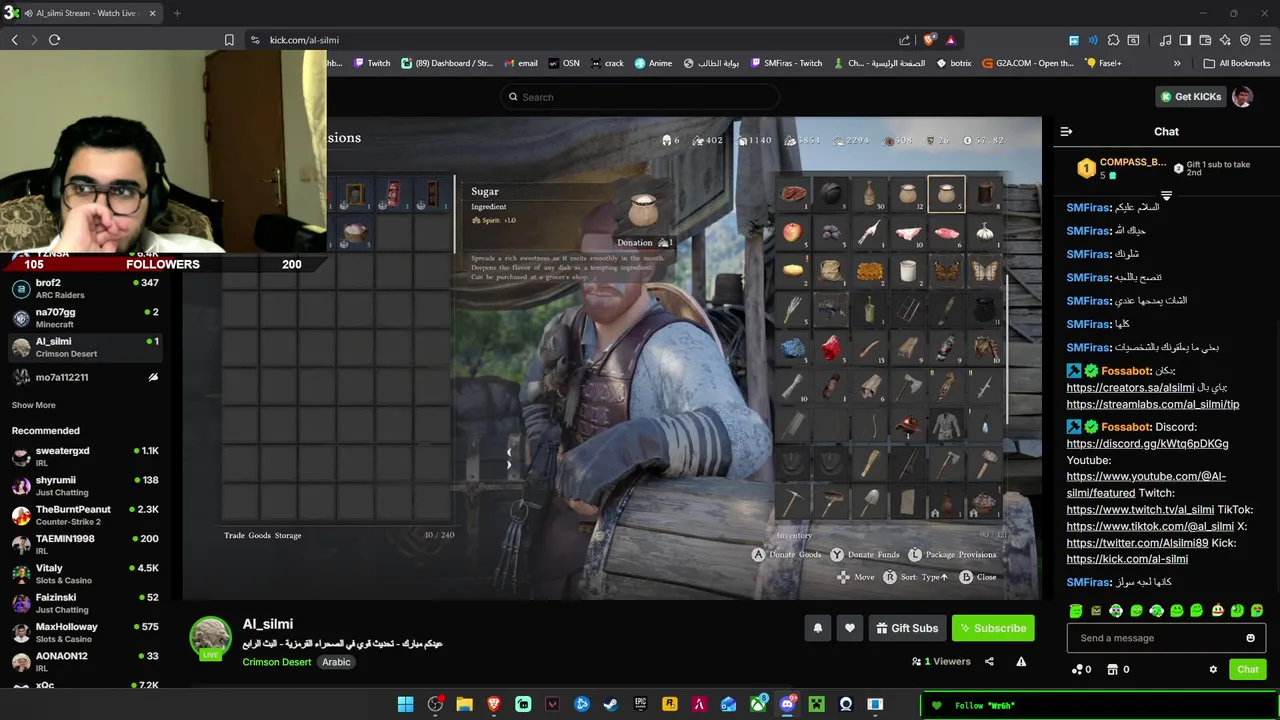Open a new browser tab
Screen dimensions: 1280x720
pos(177,13)
